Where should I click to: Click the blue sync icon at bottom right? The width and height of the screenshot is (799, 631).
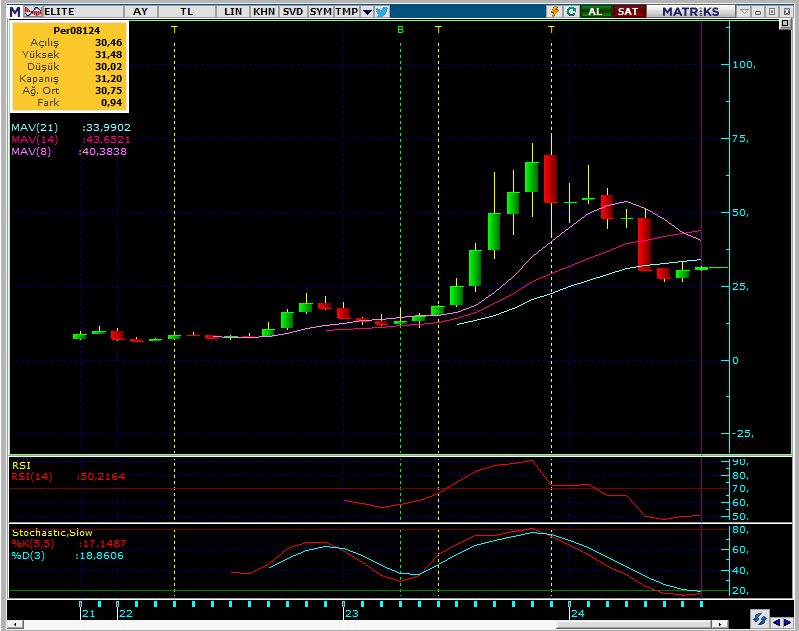[759, 621]
